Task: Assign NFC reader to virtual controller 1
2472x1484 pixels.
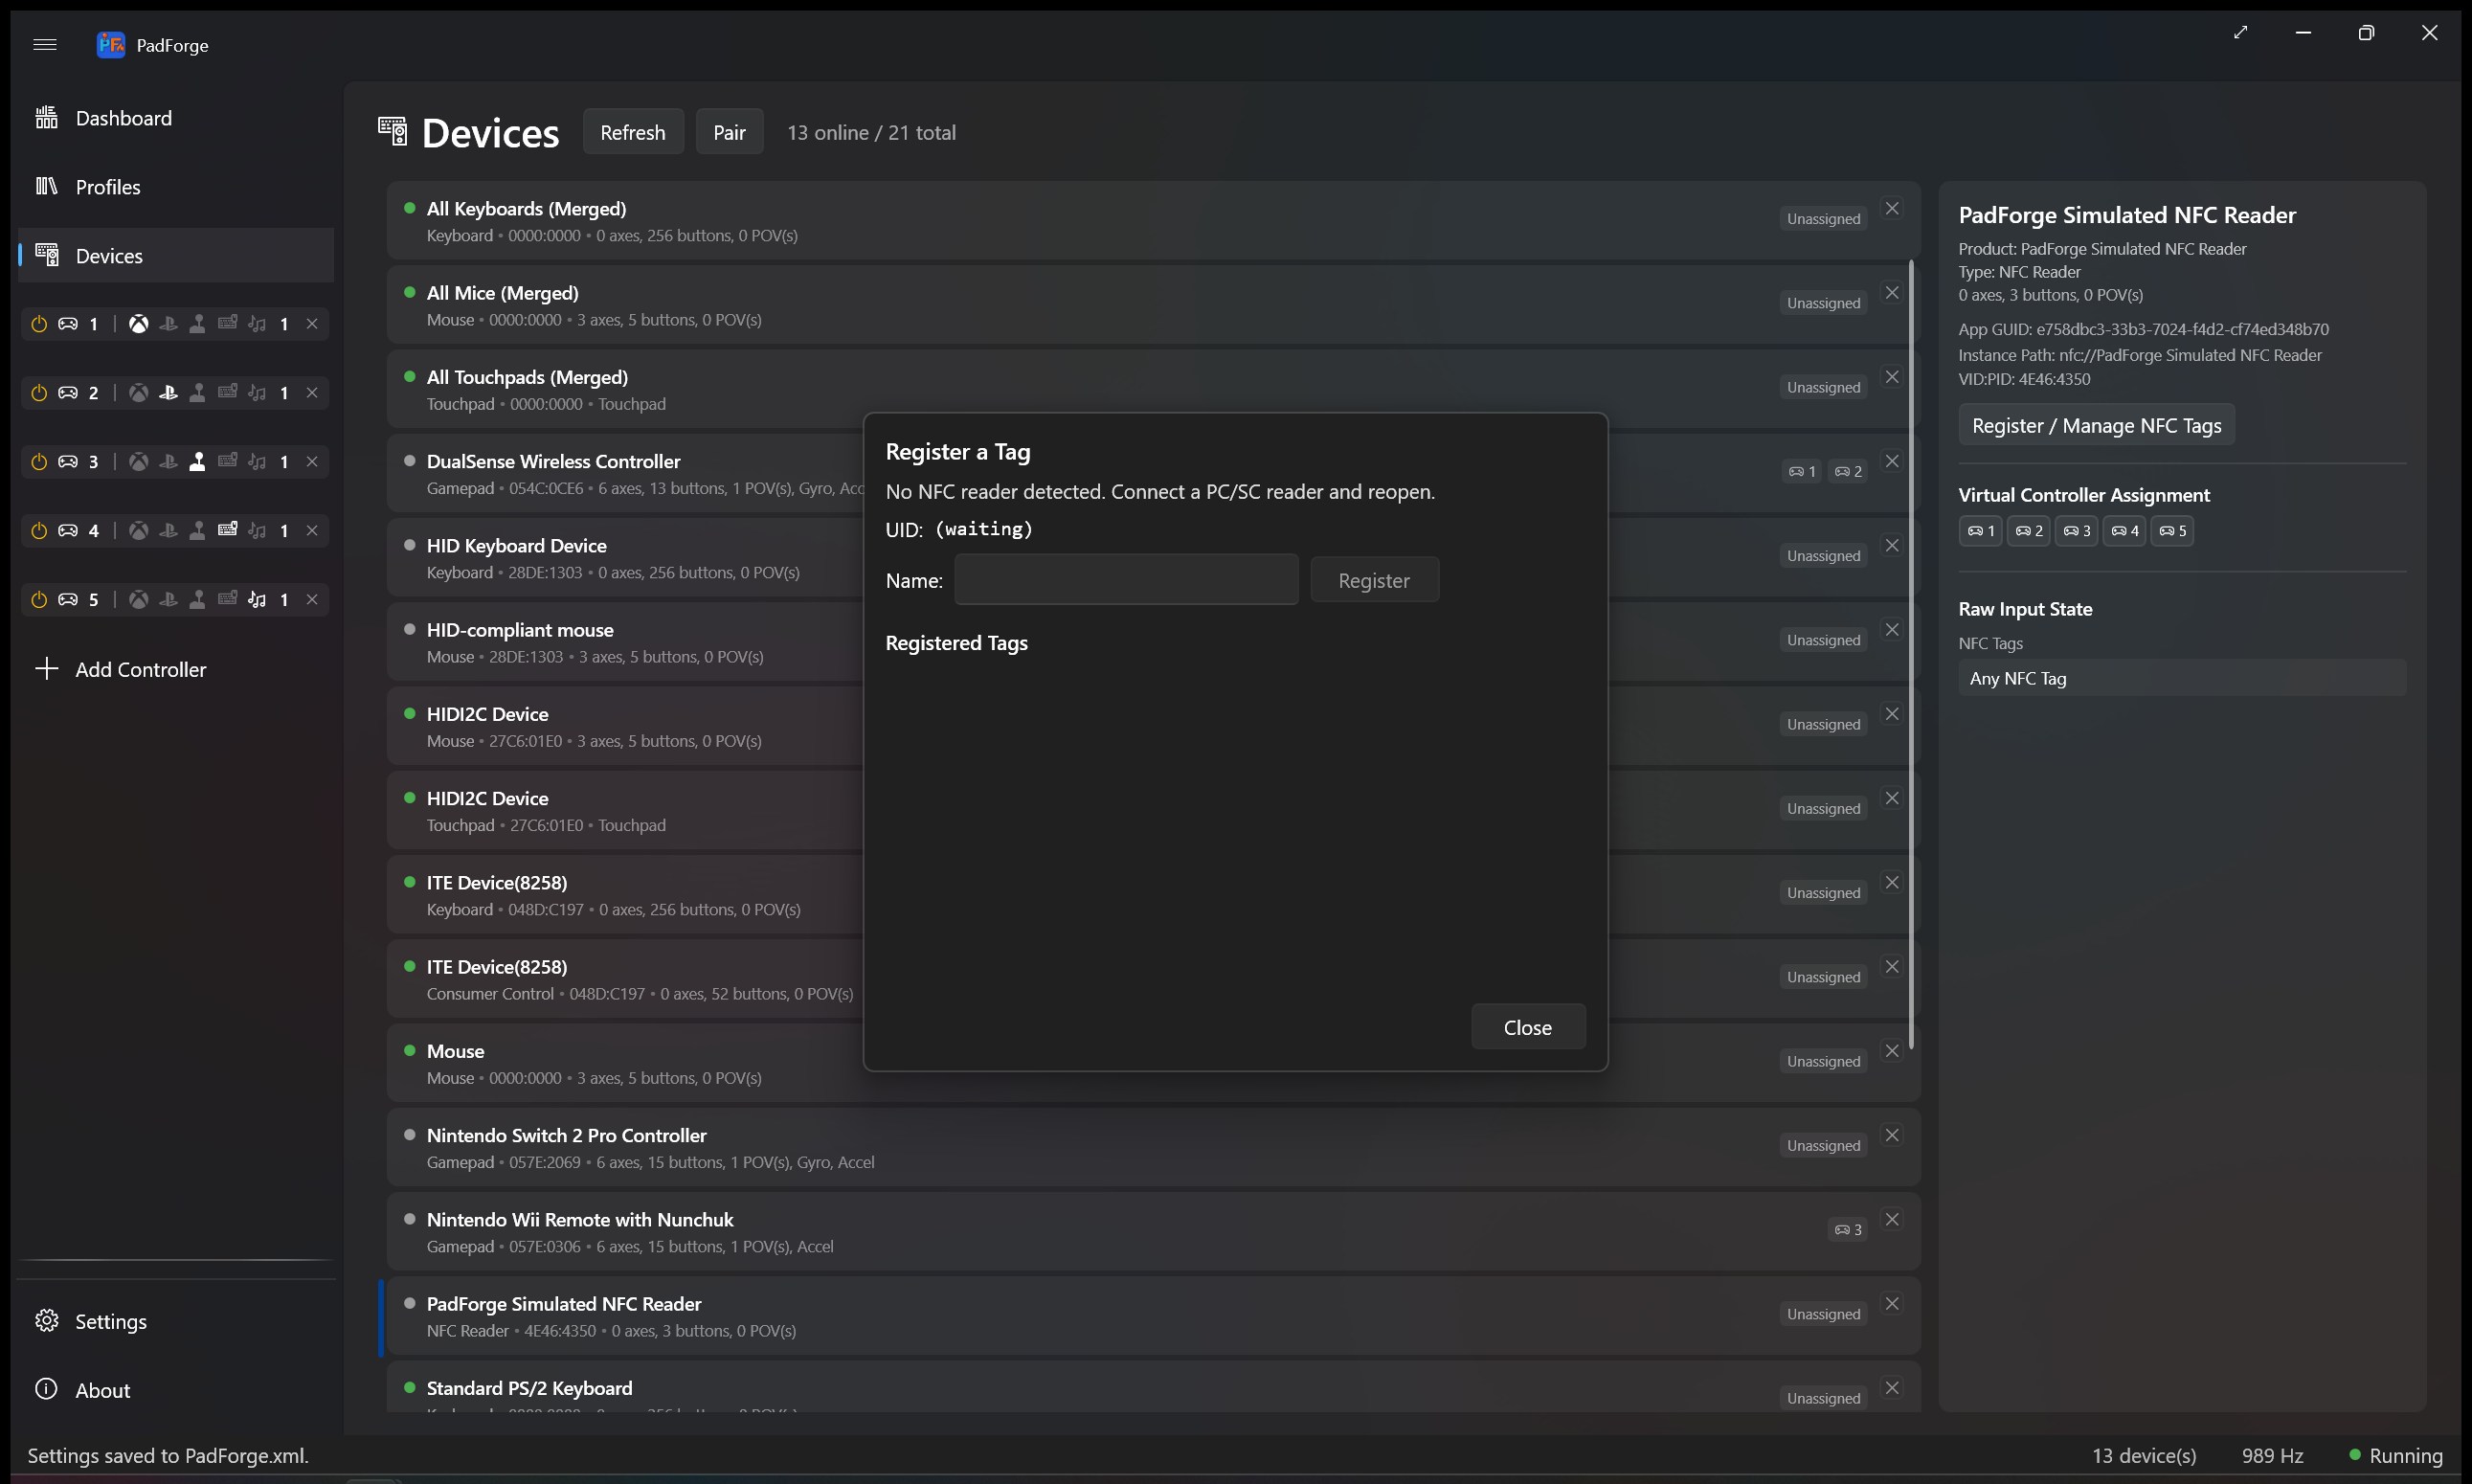Action: [1980, 531]
